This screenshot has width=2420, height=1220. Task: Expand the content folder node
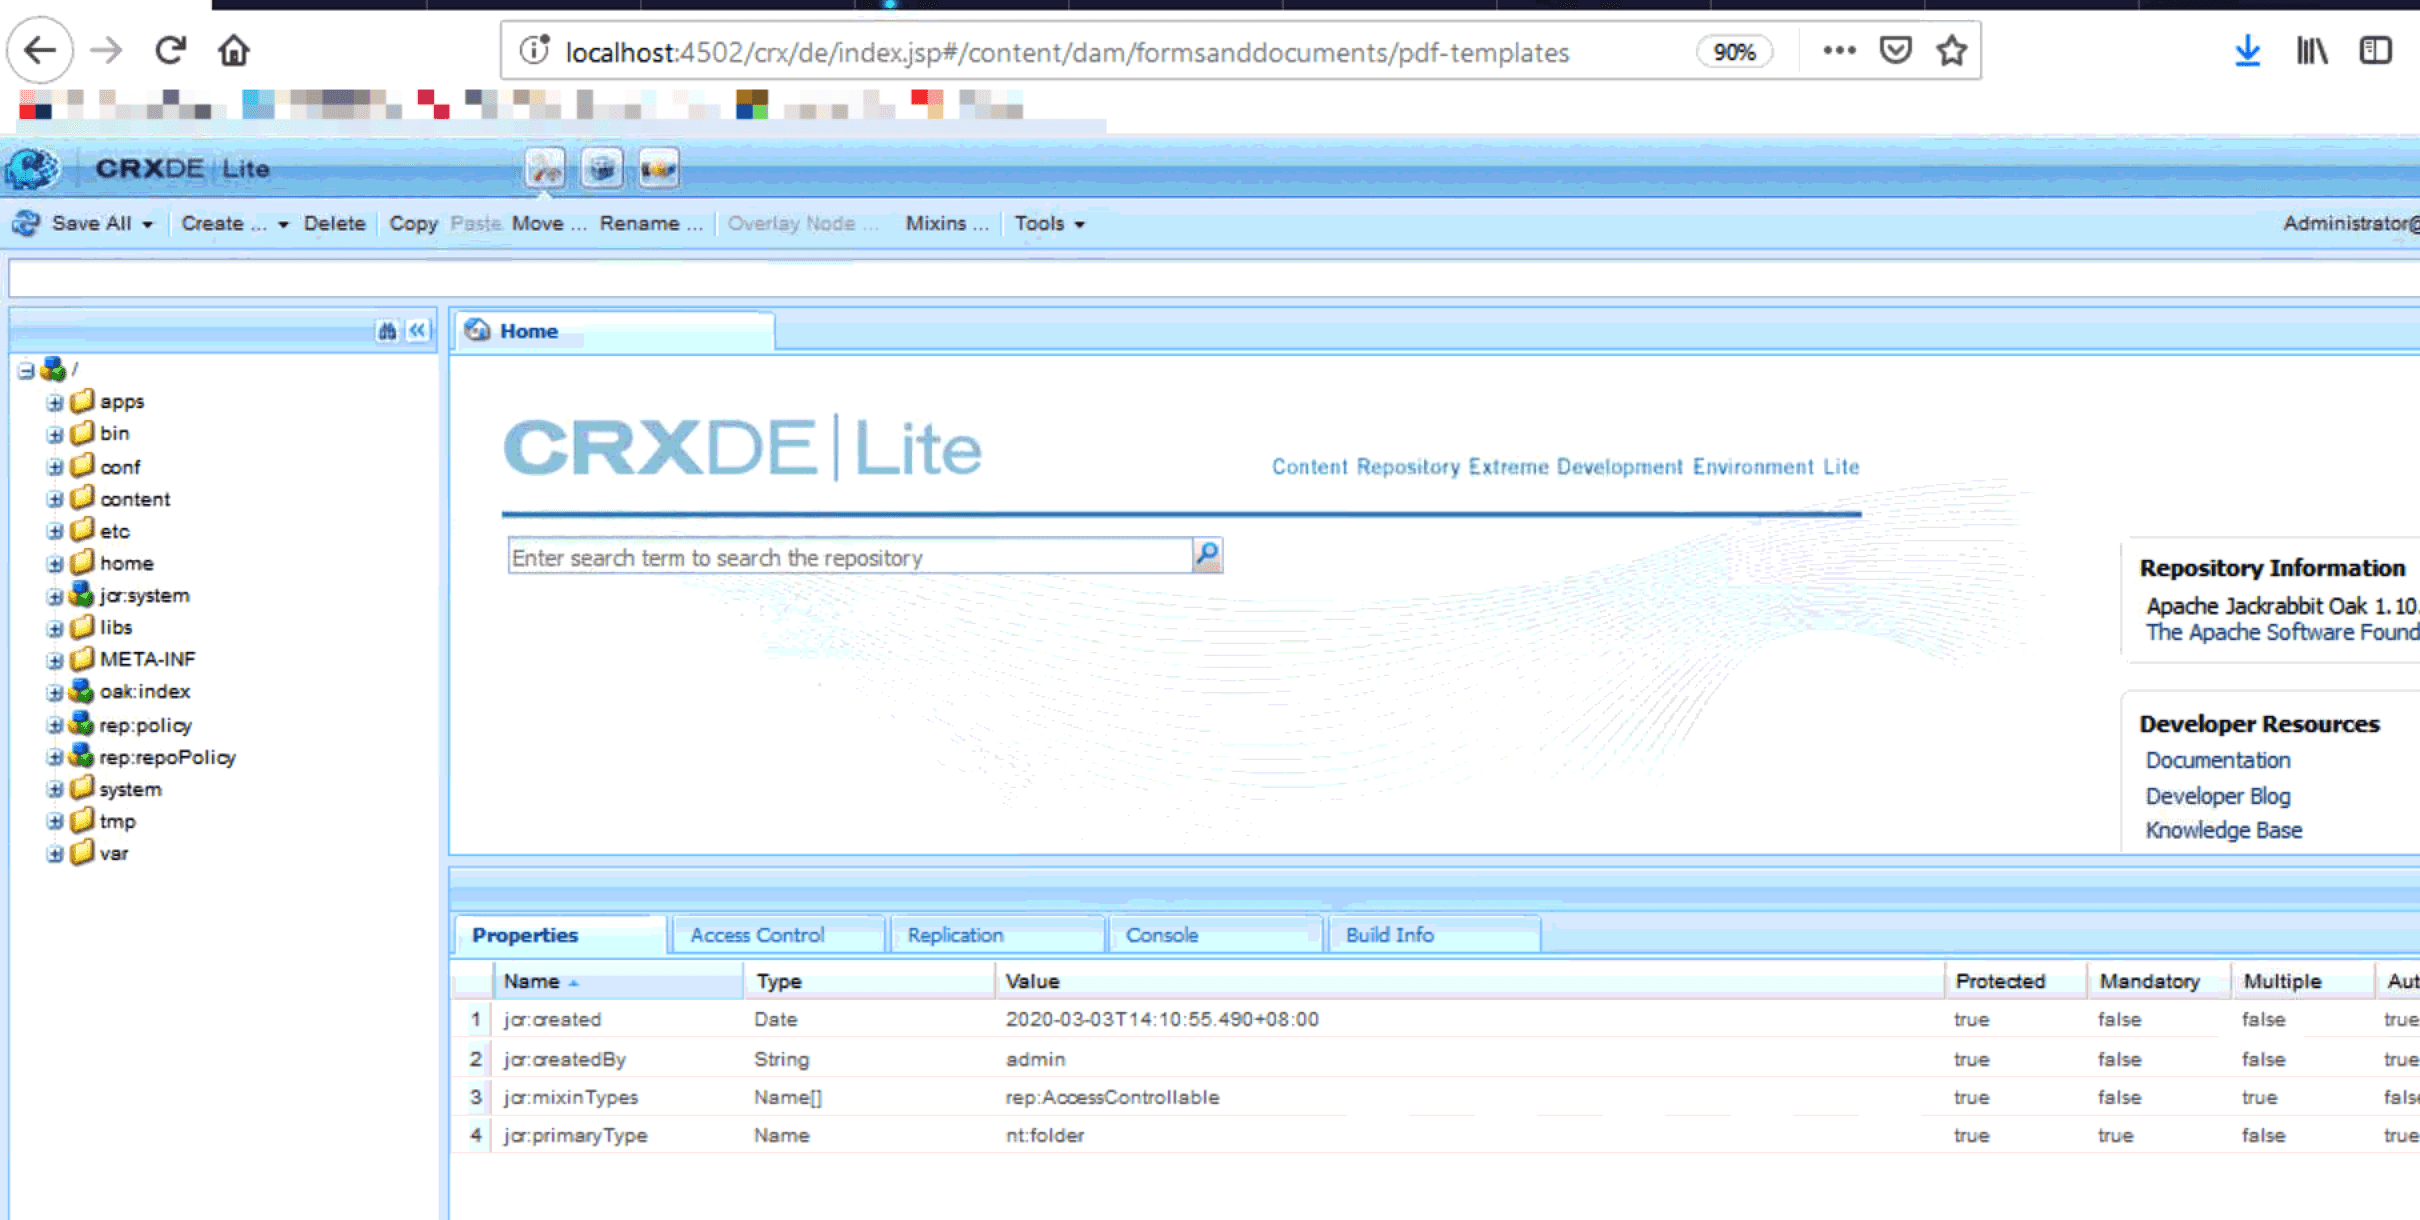[56, 498]
